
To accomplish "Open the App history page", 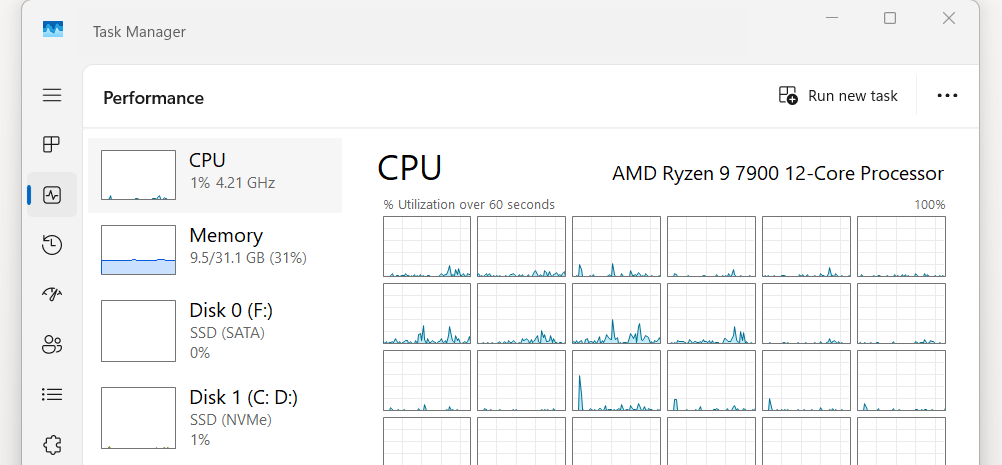I will pos(52,245).
